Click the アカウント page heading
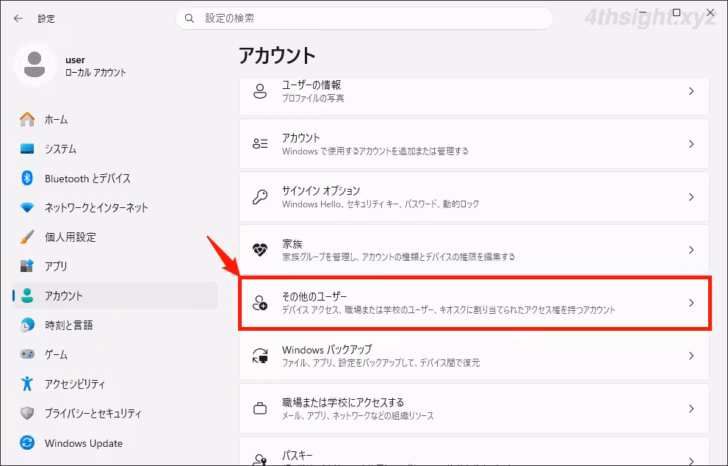 pos(277,56)
